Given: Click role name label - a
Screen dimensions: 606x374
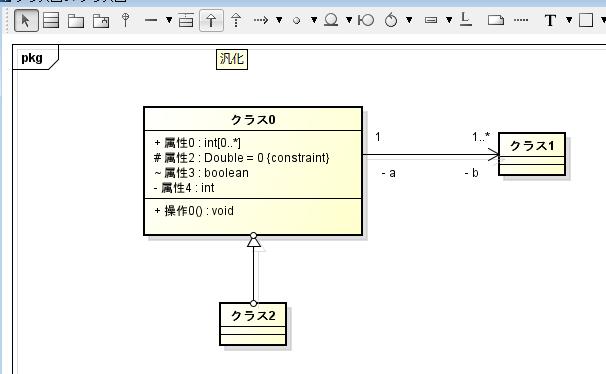Looking at the screenshot, I should pyautogui.click(x=388, y=173).
